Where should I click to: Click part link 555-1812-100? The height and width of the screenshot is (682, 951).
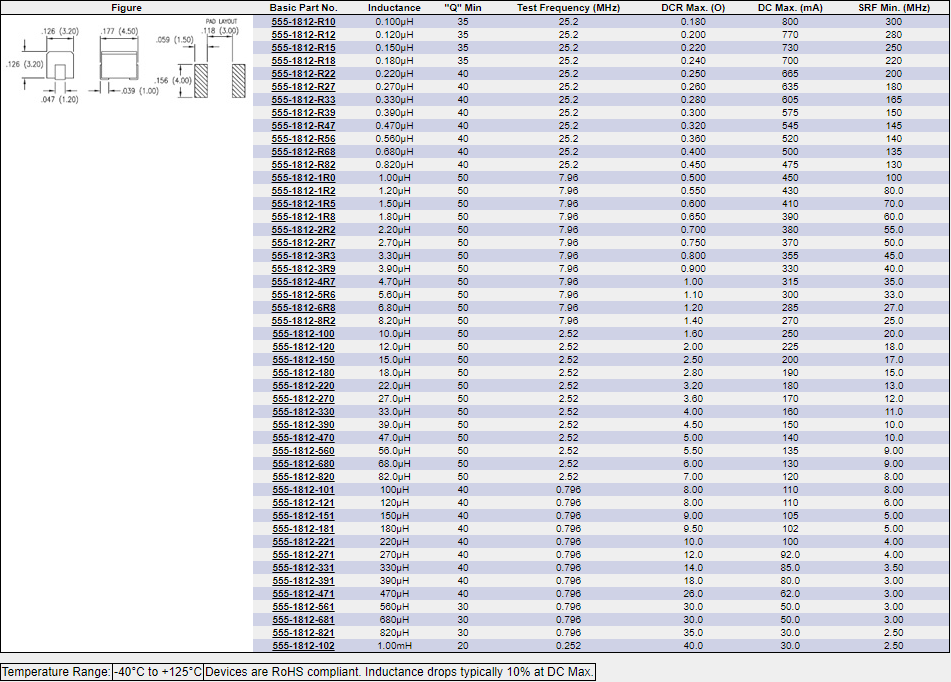click(x=304, y=333)
